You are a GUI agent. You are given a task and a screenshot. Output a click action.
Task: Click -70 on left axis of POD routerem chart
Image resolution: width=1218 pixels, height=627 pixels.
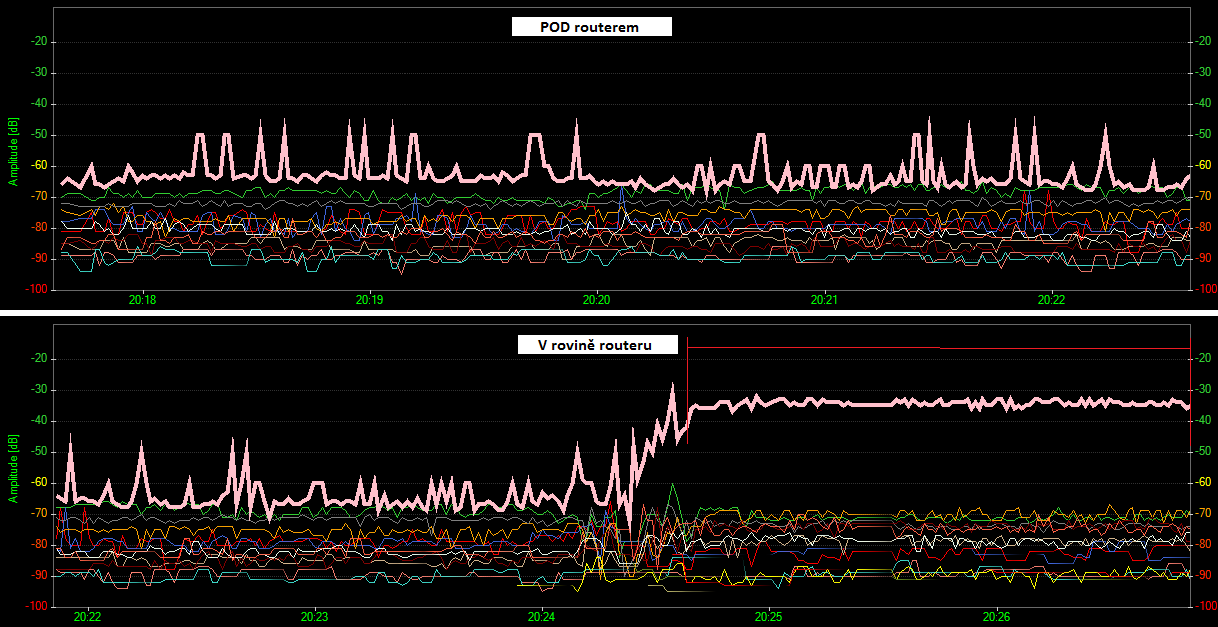pos(41,196)
